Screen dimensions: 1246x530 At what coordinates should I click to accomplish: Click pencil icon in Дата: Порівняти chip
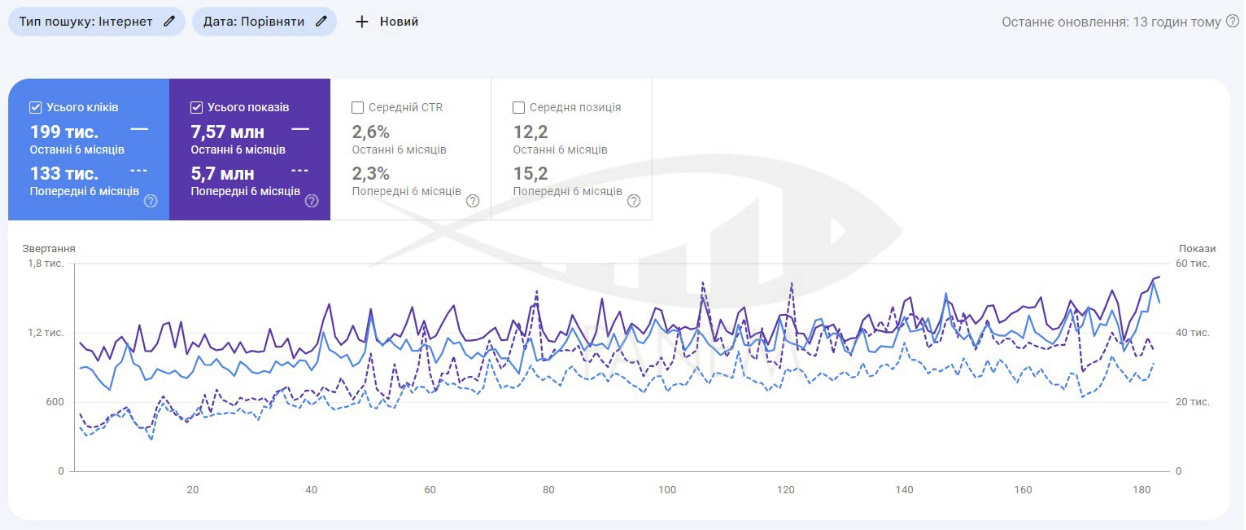[321, 21]
